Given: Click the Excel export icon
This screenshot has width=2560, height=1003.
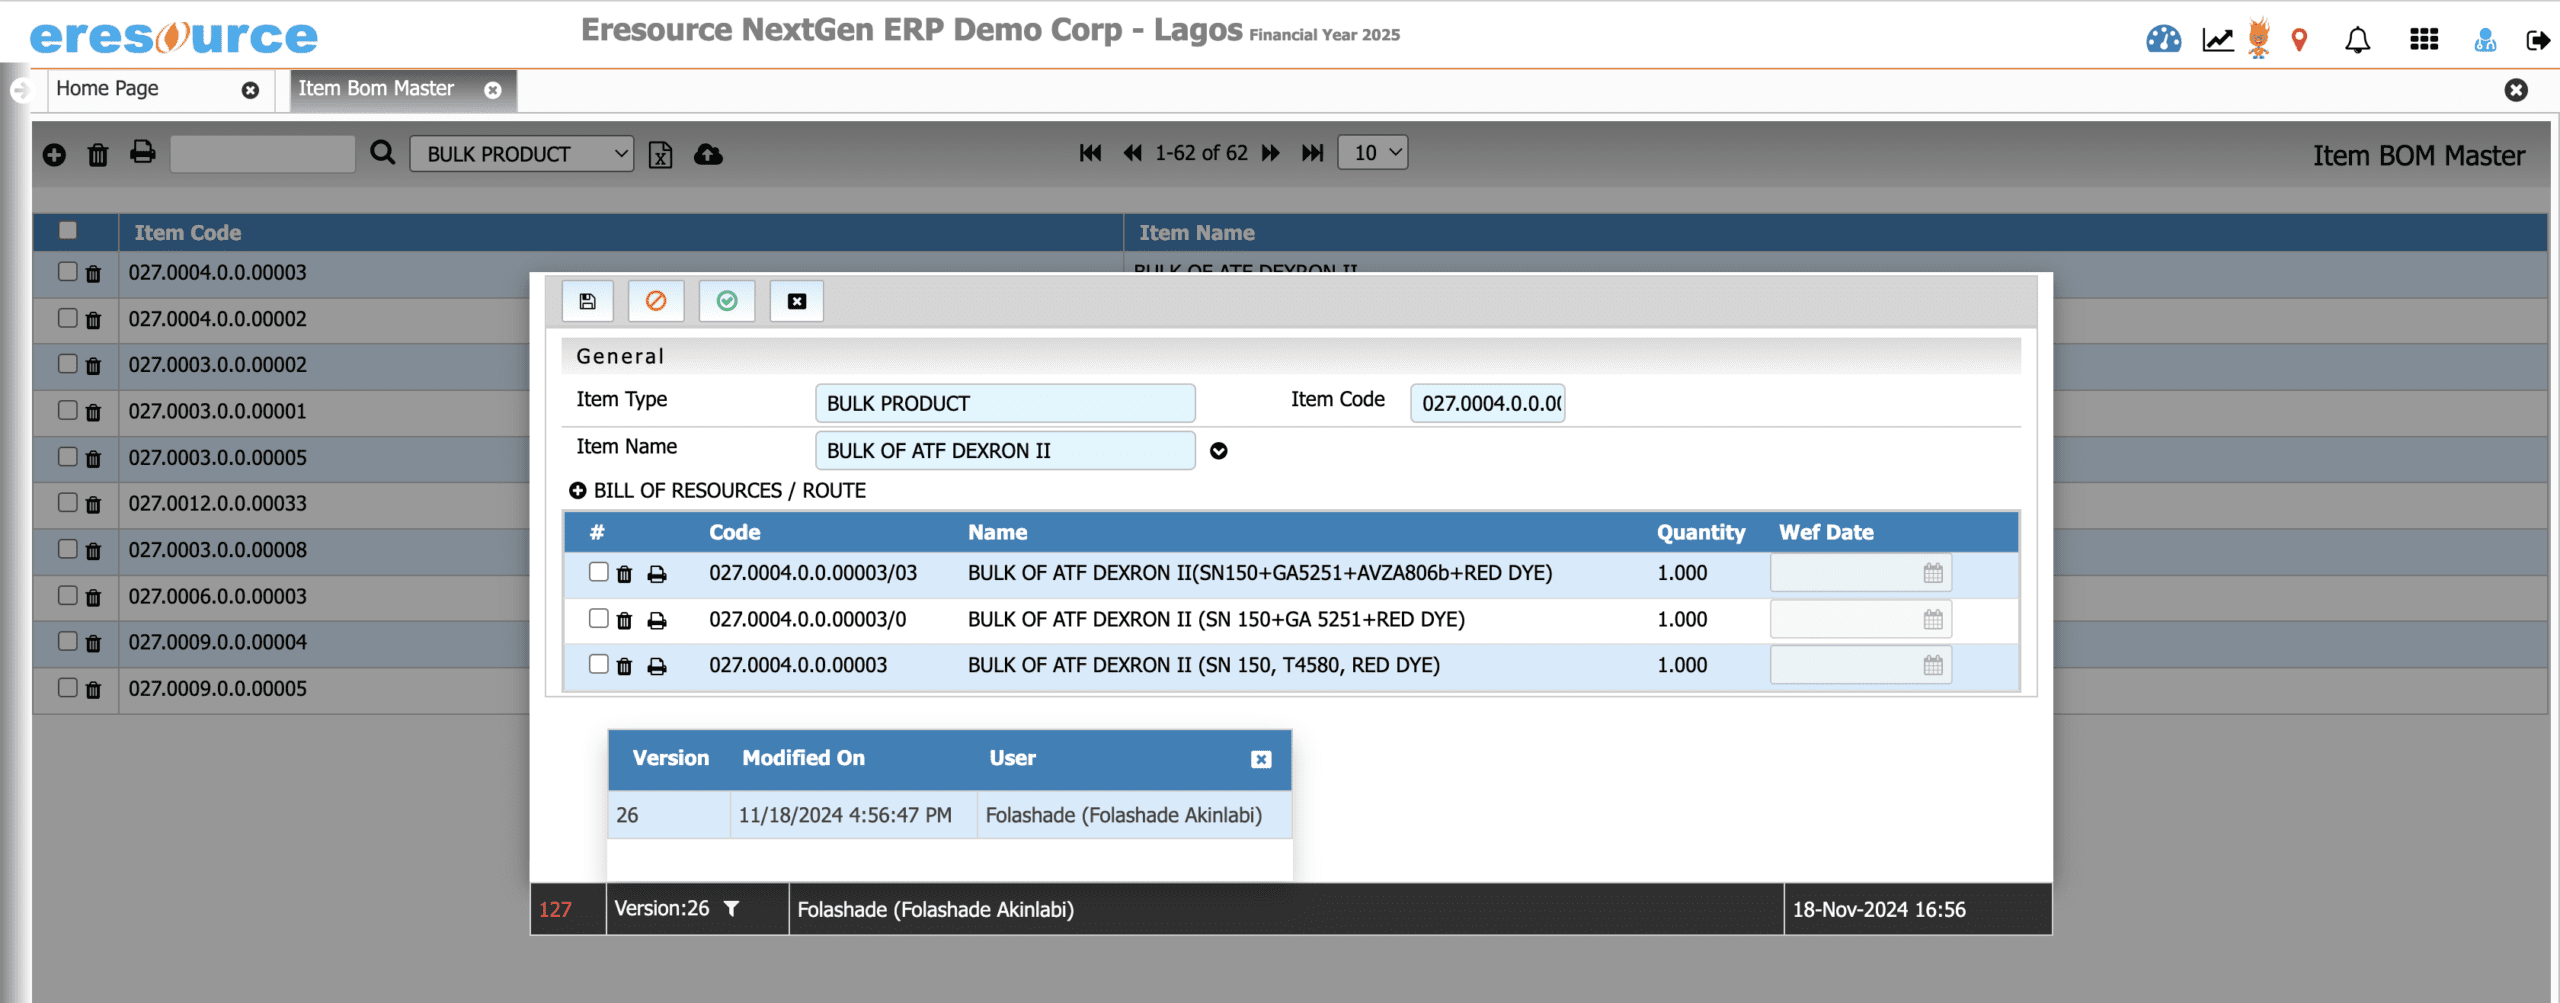Looking at the screenshot, I should click(660, 155).
